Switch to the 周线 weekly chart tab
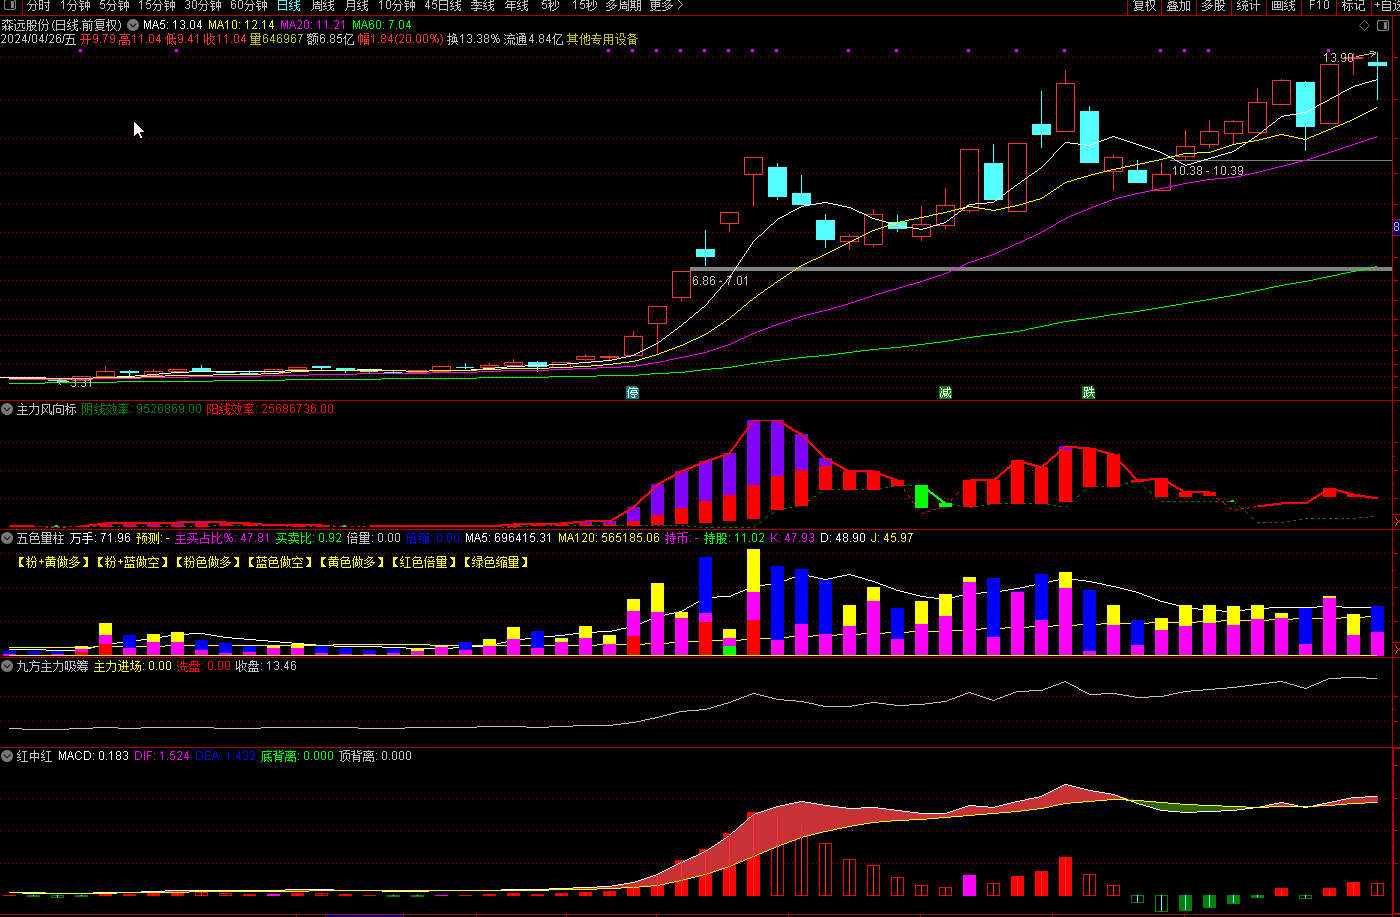This screenshot has height=917, width=1400. pos(322,6)
